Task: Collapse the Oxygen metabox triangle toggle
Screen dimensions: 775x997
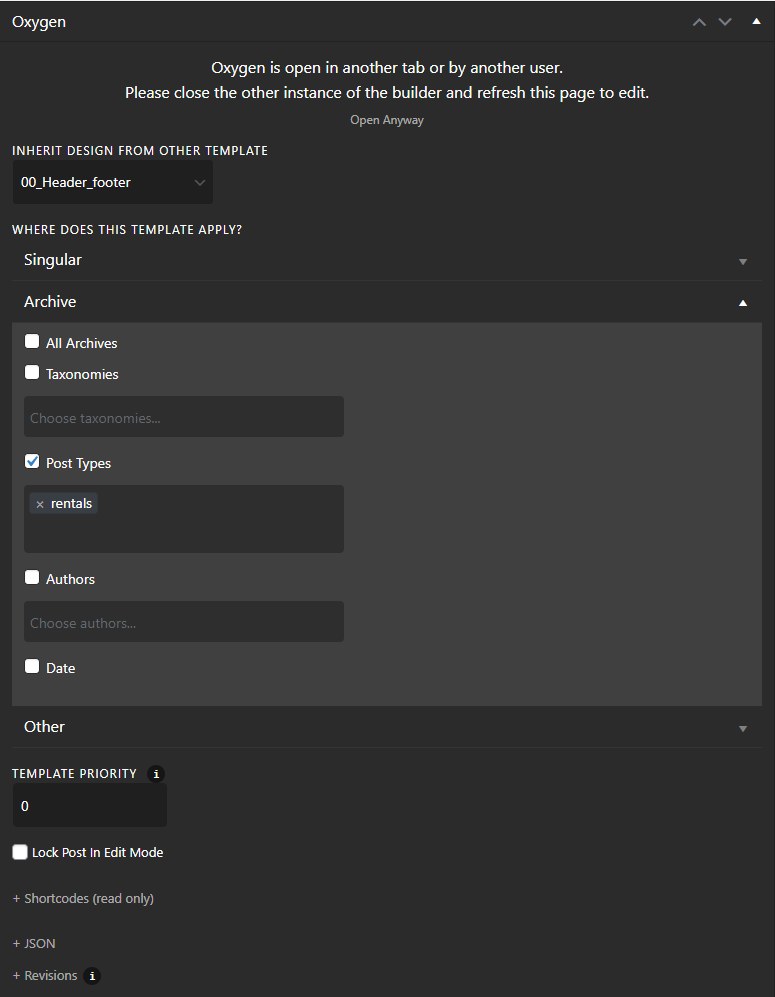Action: [756, 21]
